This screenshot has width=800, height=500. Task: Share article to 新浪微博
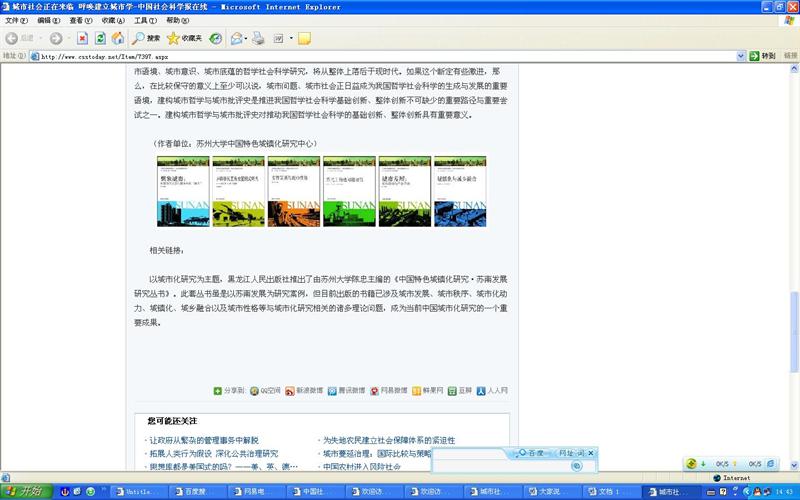[305, 391]
